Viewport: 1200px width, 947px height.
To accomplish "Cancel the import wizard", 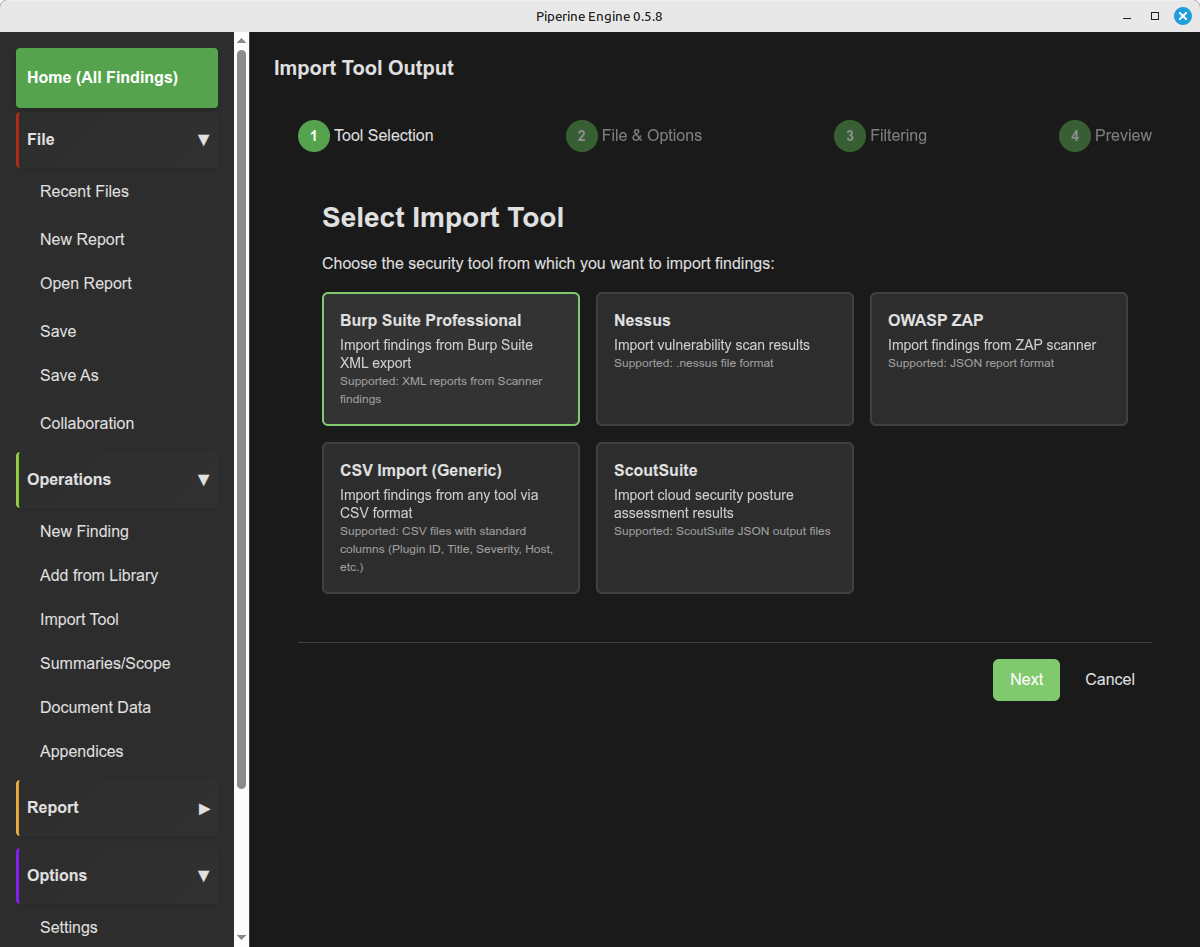I will (x=1109, y=680).
